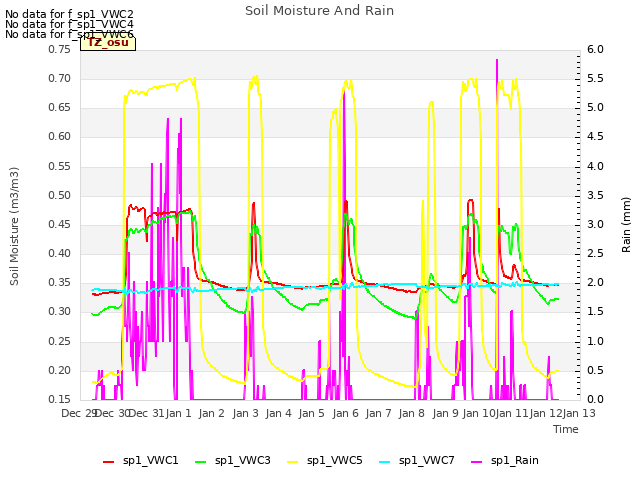Viewport: 640px width, 480px height.
Task: Click the 6.0 right axis value
Action: point(596,49)
